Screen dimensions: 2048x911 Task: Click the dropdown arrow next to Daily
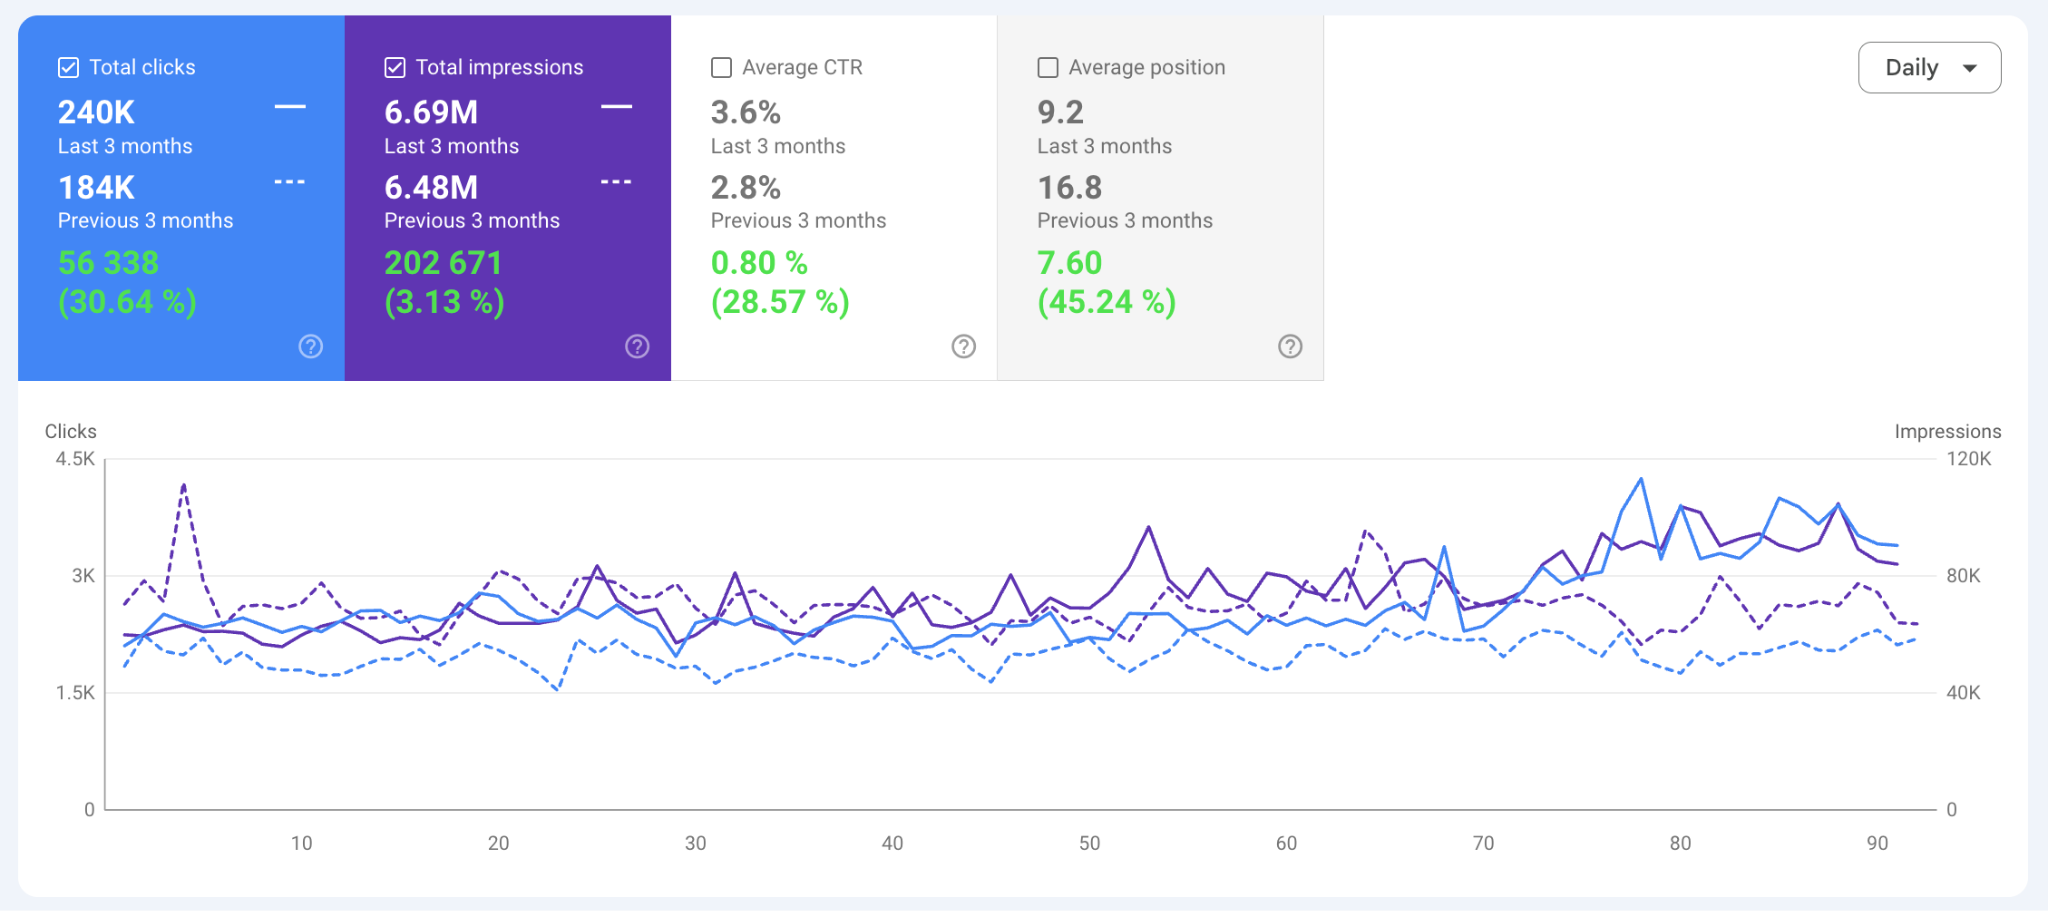tap(1971, 68)
